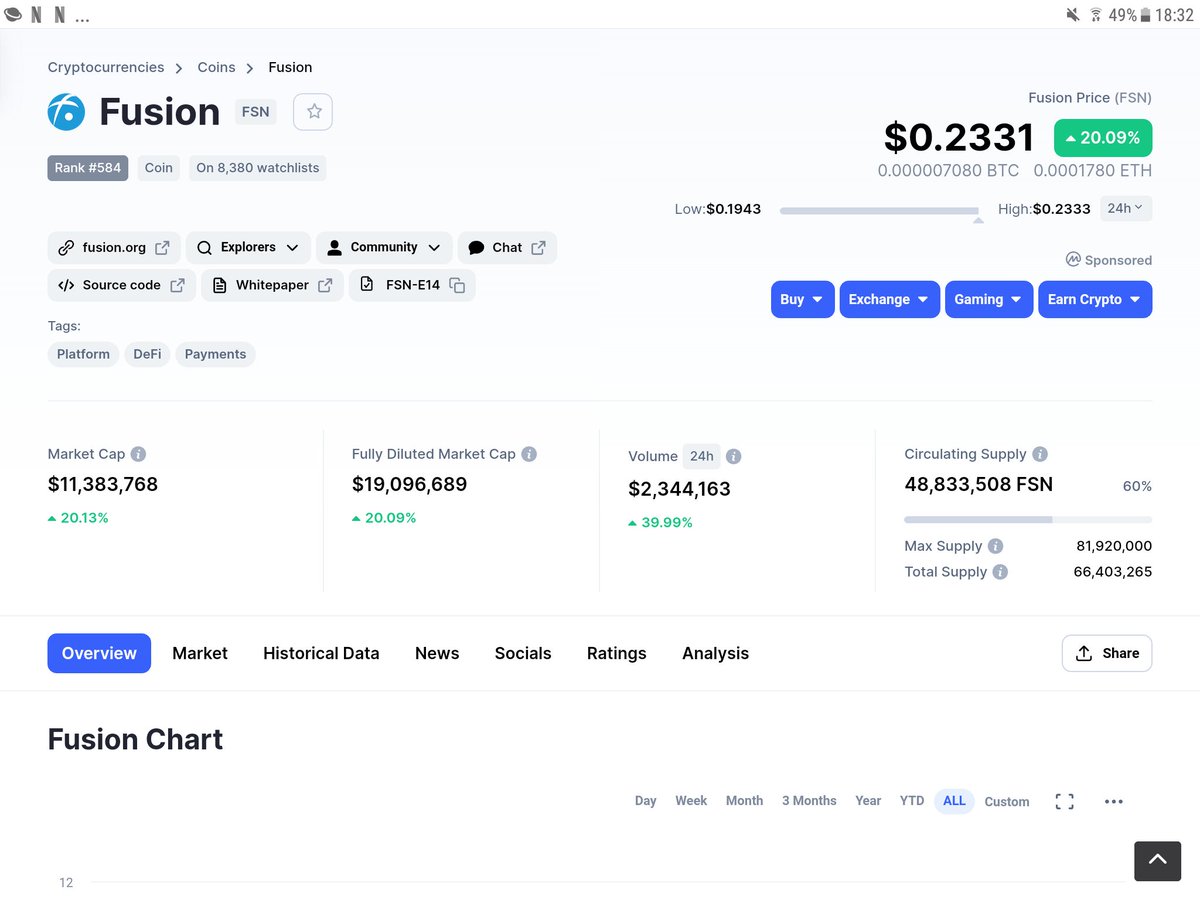This screenshot has width=1200, height=900.
Task: Switch to the Historical Data tab
Action: pyautogui.click(x=321, y=653)
